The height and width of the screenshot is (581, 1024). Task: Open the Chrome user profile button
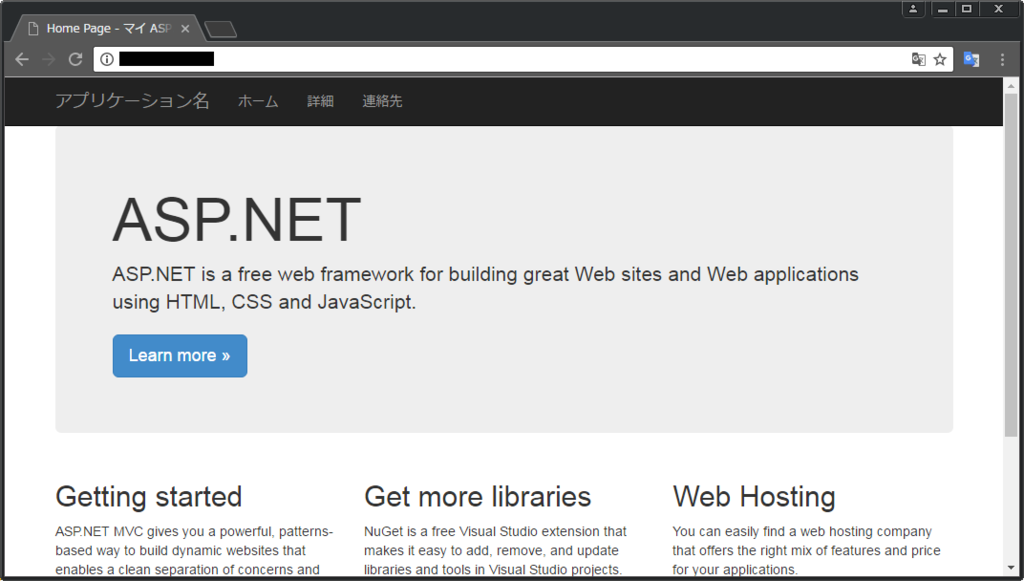point(913,9)
